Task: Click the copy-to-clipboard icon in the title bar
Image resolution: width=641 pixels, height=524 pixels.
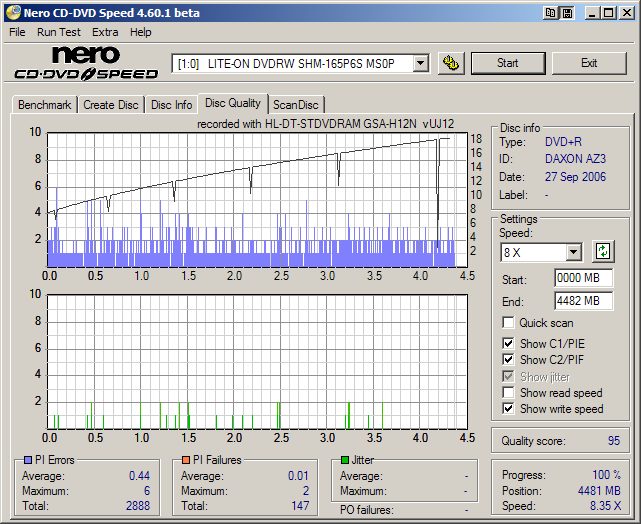Action: [x=550, y=13]
